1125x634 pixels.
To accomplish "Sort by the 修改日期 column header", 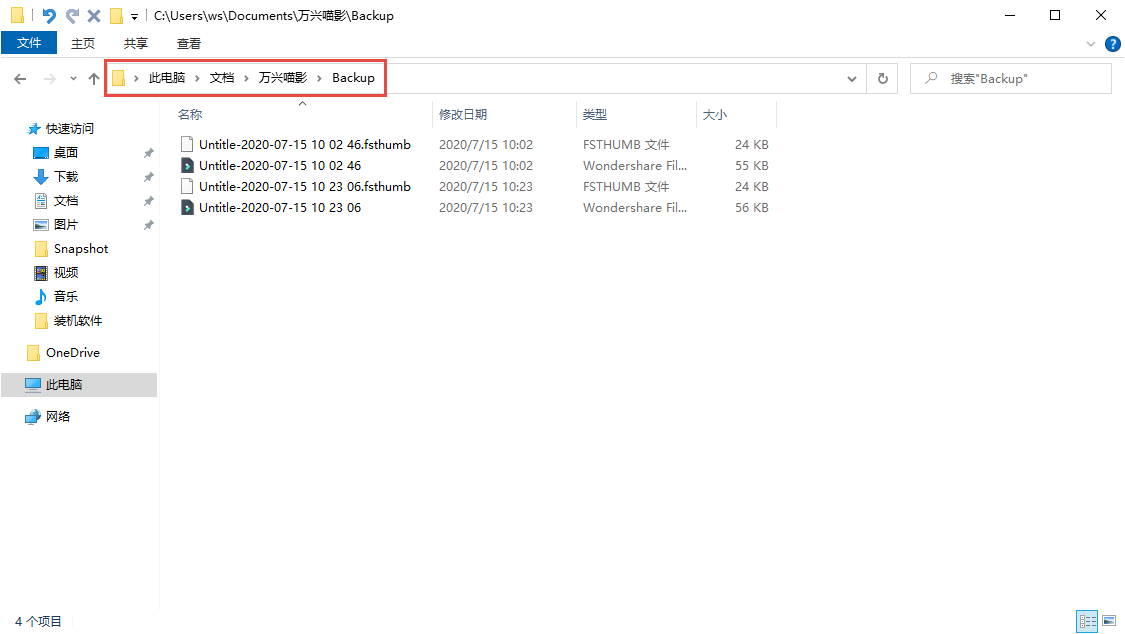I will 463,115.
